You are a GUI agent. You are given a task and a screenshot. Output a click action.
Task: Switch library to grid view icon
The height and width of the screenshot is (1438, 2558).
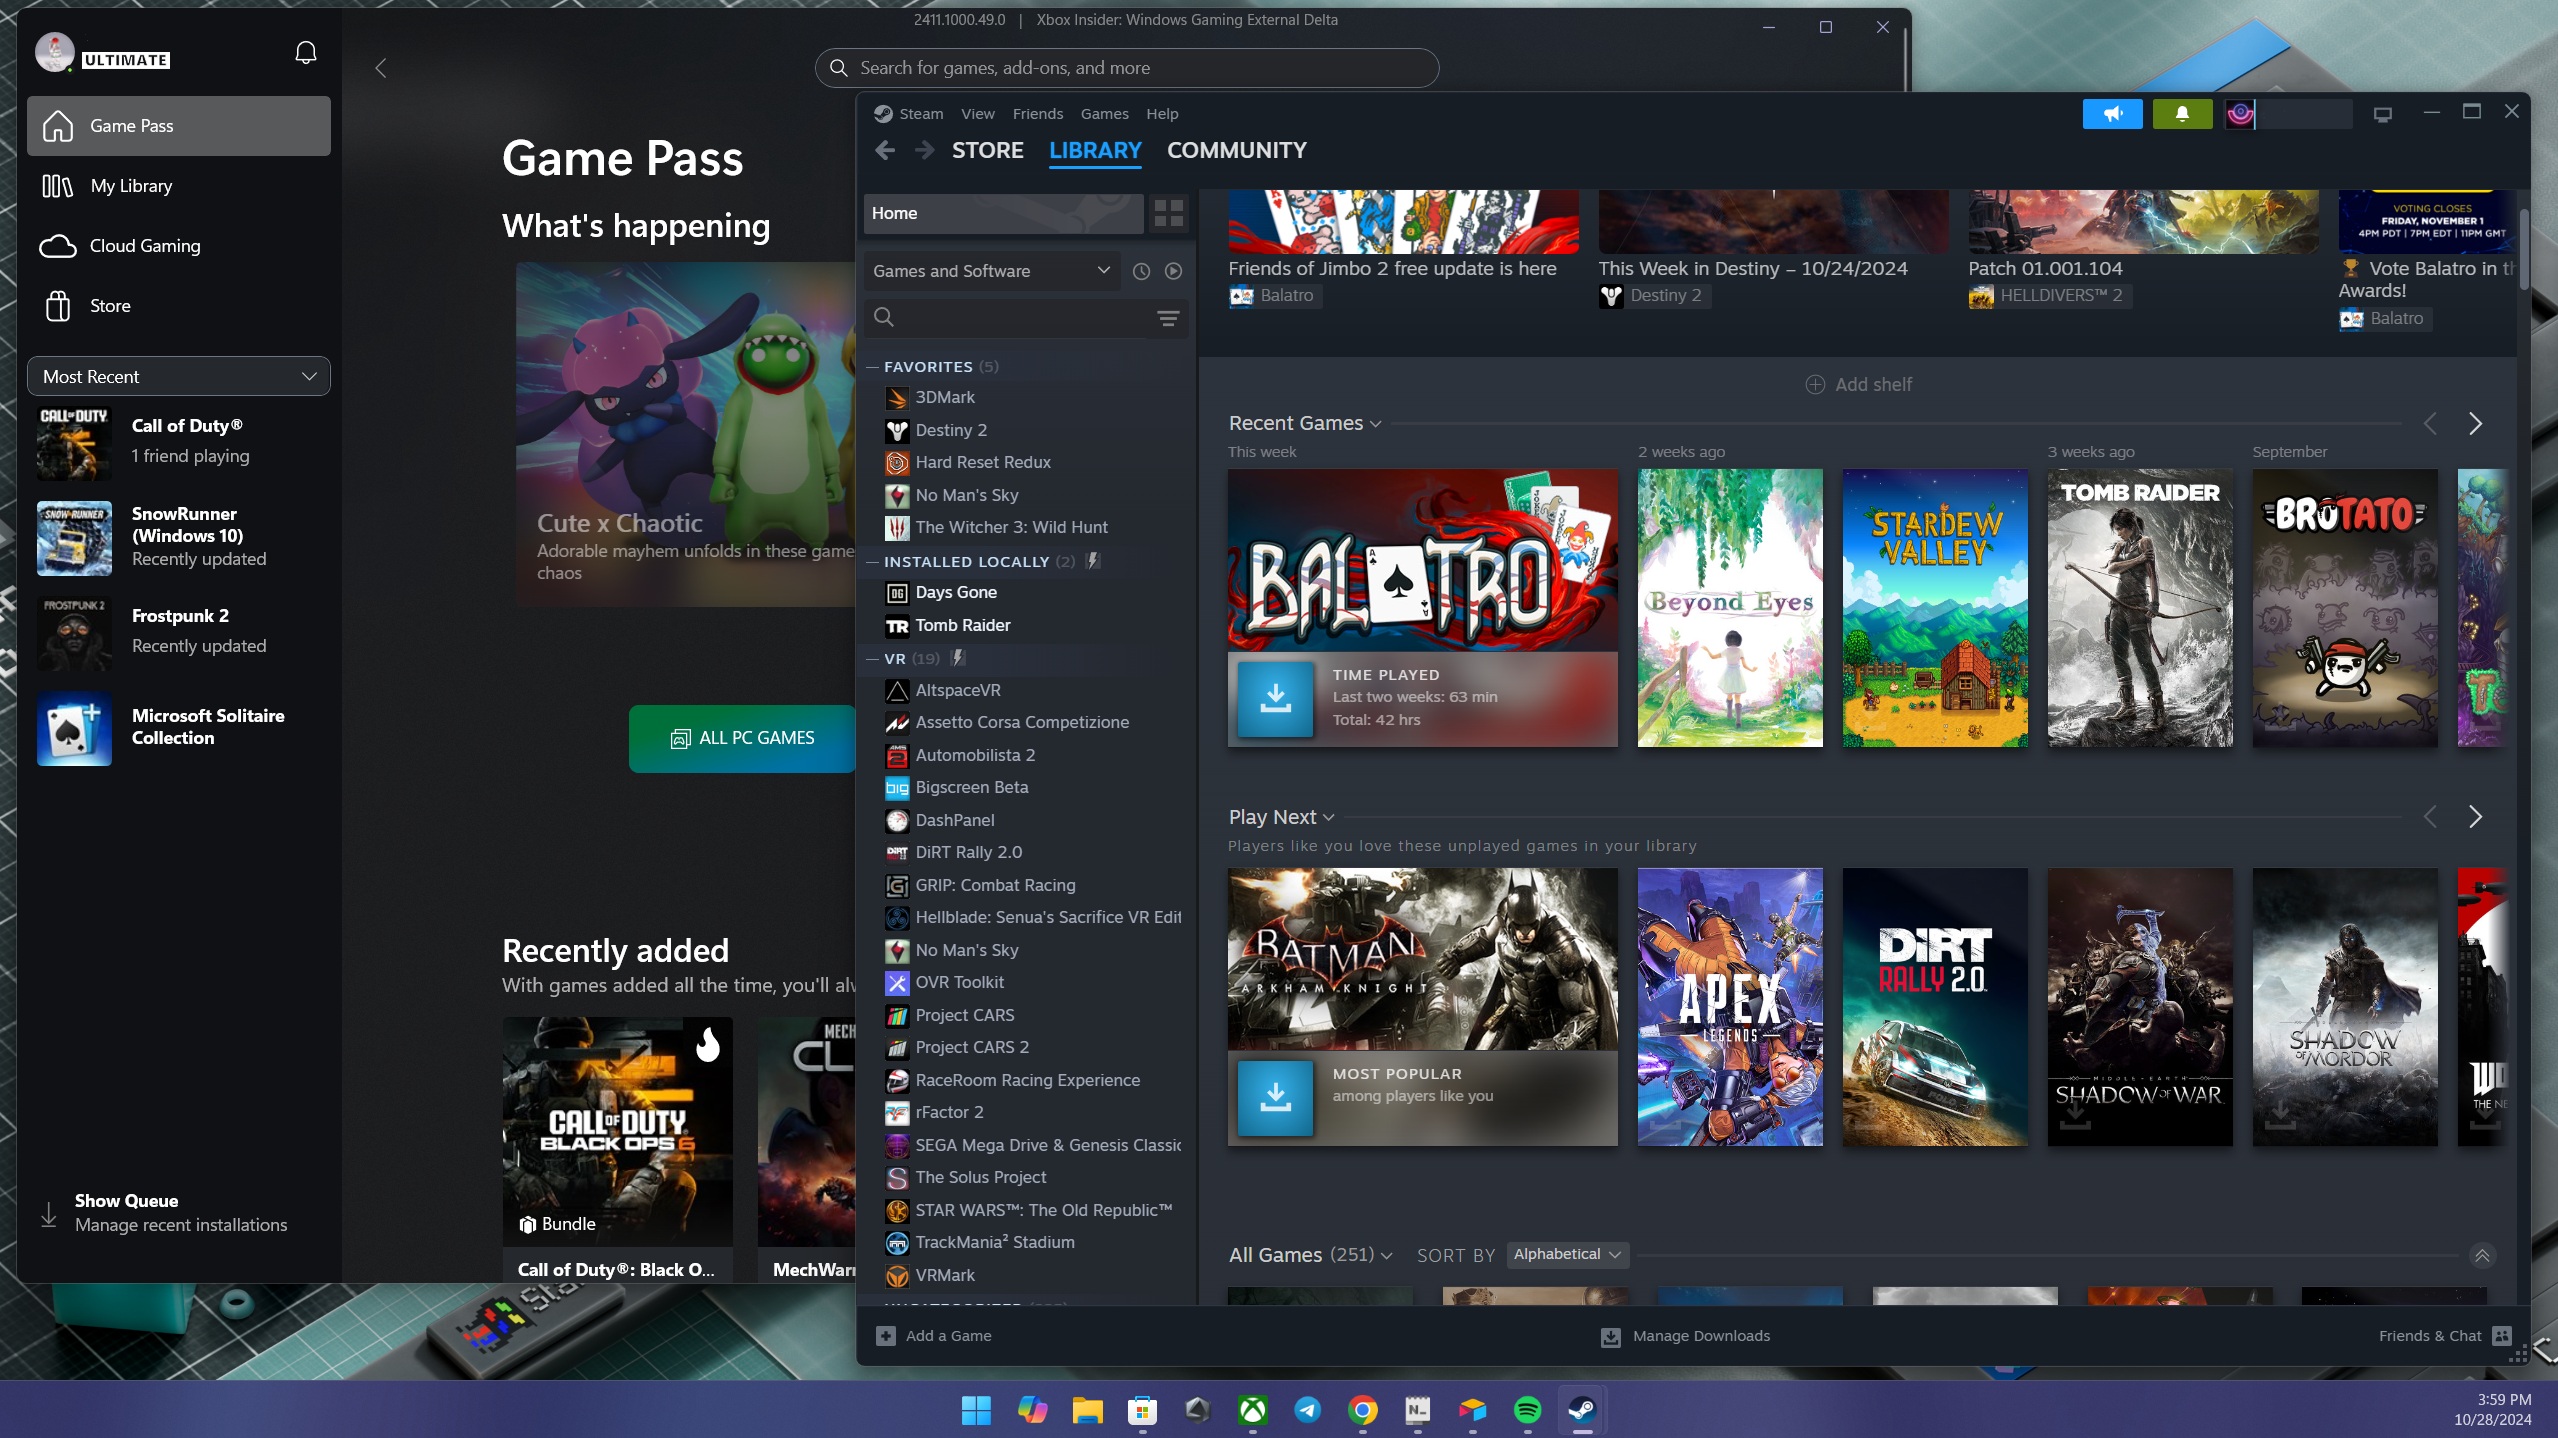click(1167, 213)
